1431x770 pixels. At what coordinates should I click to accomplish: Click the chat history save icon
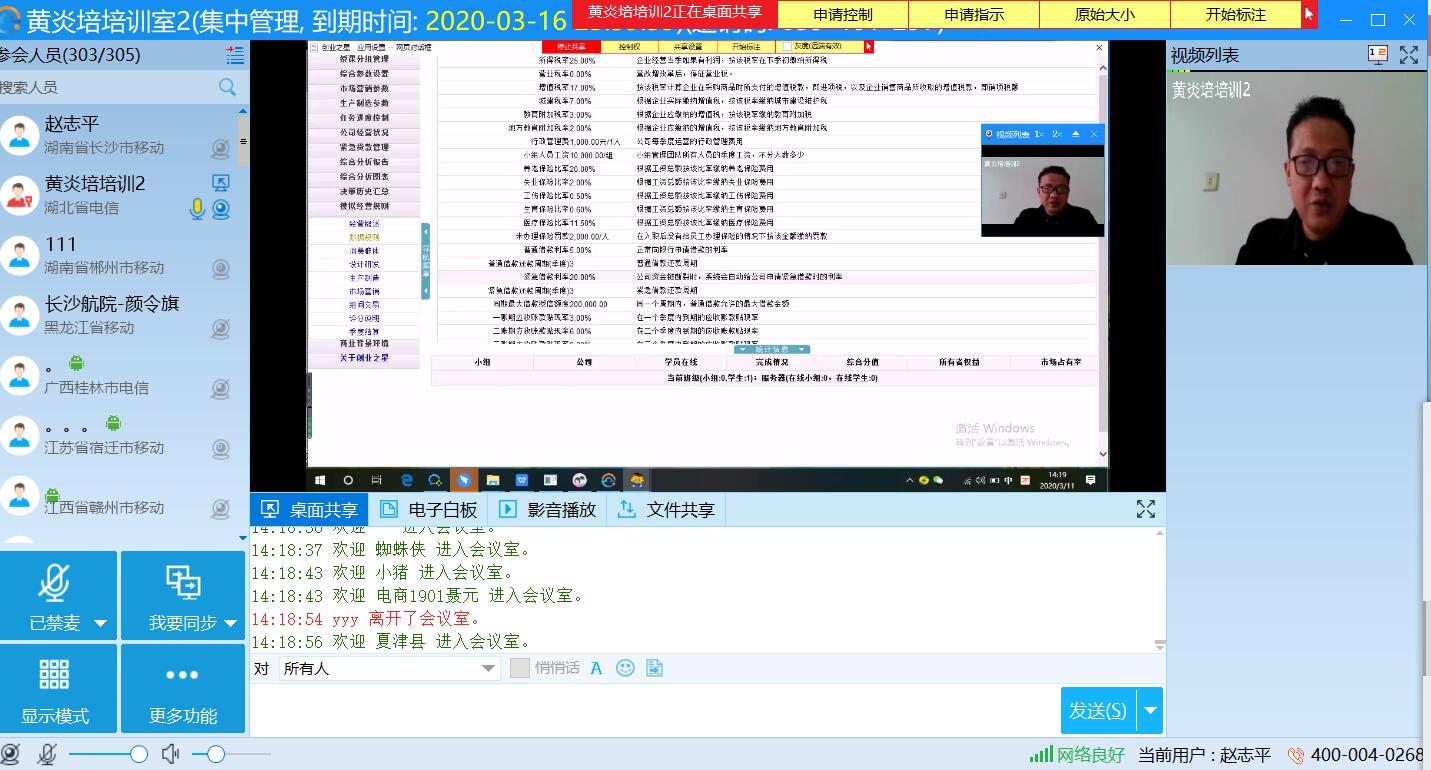tap(654, 668)
